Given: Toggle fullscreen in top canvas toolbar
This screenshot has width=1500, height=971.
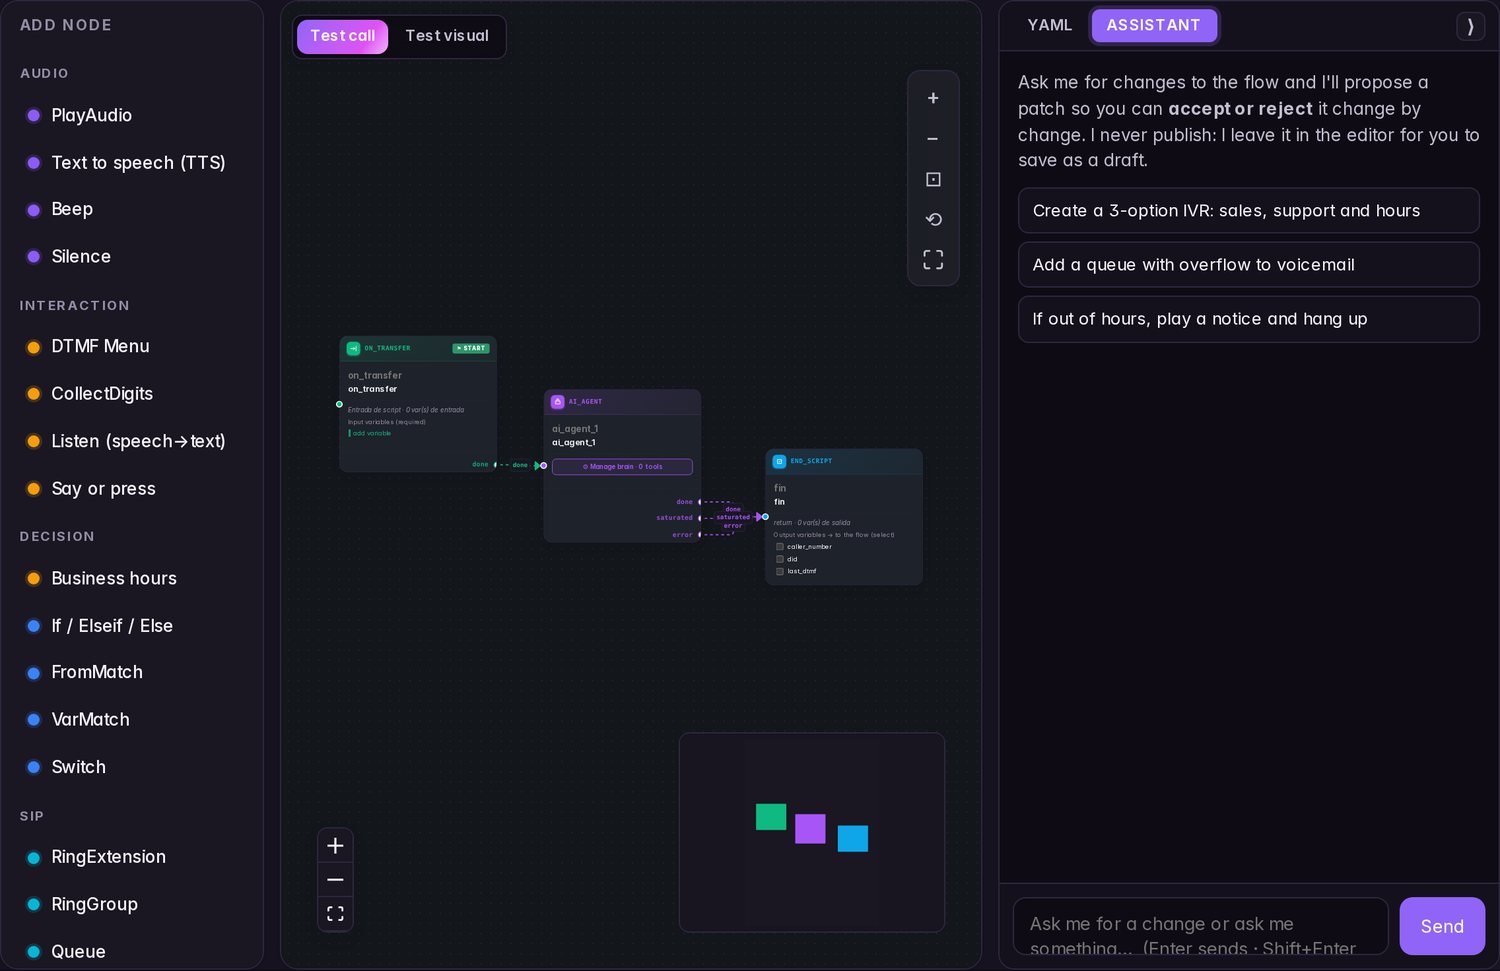Looking at the screenshot, I should tap(933, 260).
